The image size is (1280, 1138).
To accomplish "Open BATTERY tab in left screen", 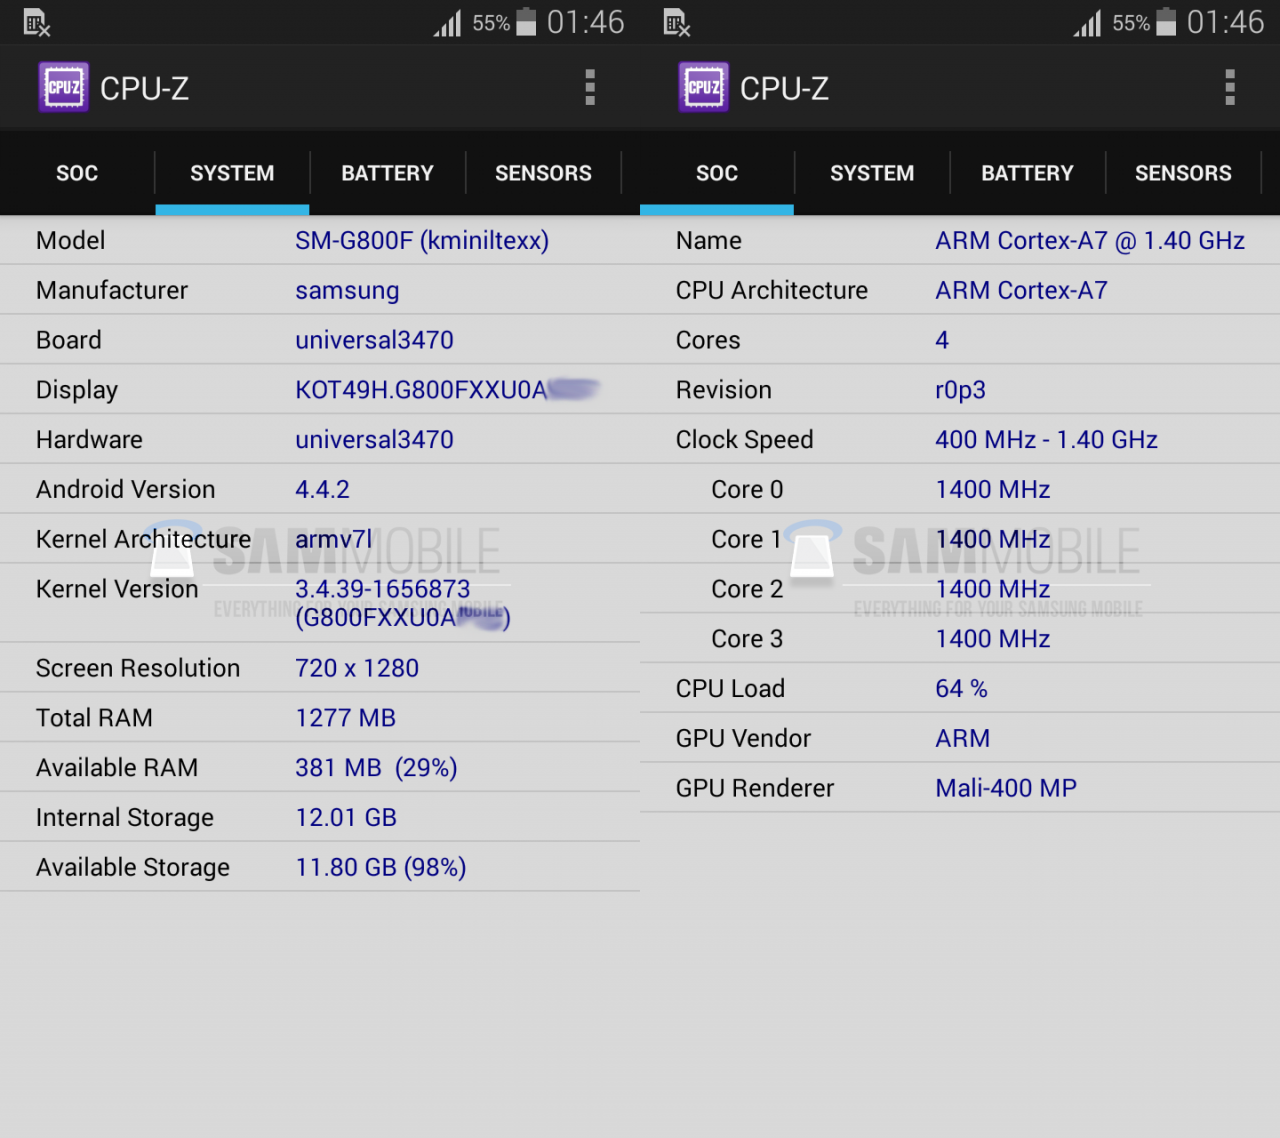I will point(388,173).
